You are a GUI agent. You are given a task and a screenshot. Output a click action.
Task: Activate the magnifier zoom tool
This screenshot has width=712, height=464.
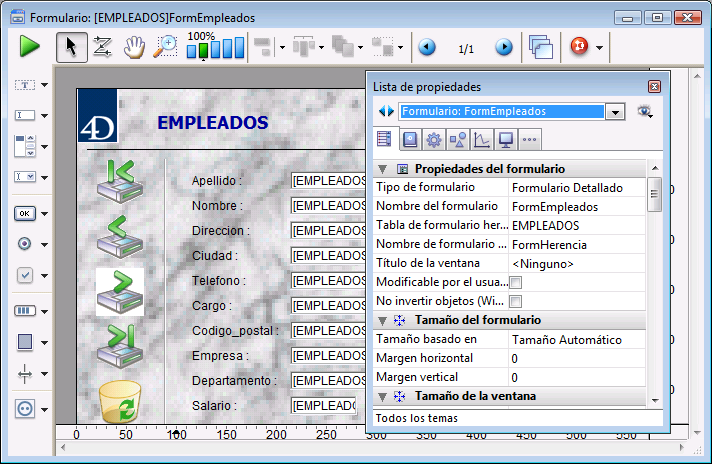point(165,46)
